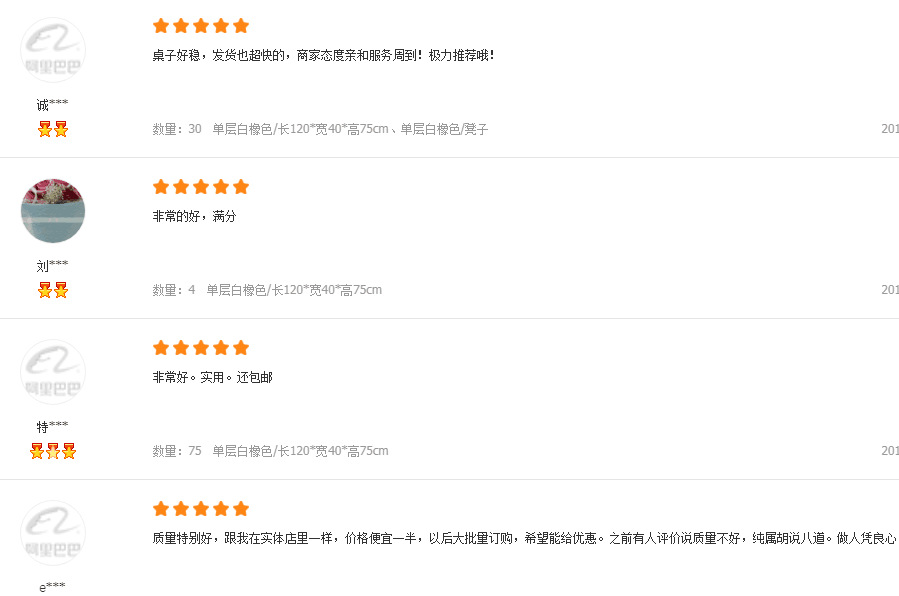Click the Alibaba avatar of reviewer 诚***
Screen dimensions: 899x596
(53, 50)
